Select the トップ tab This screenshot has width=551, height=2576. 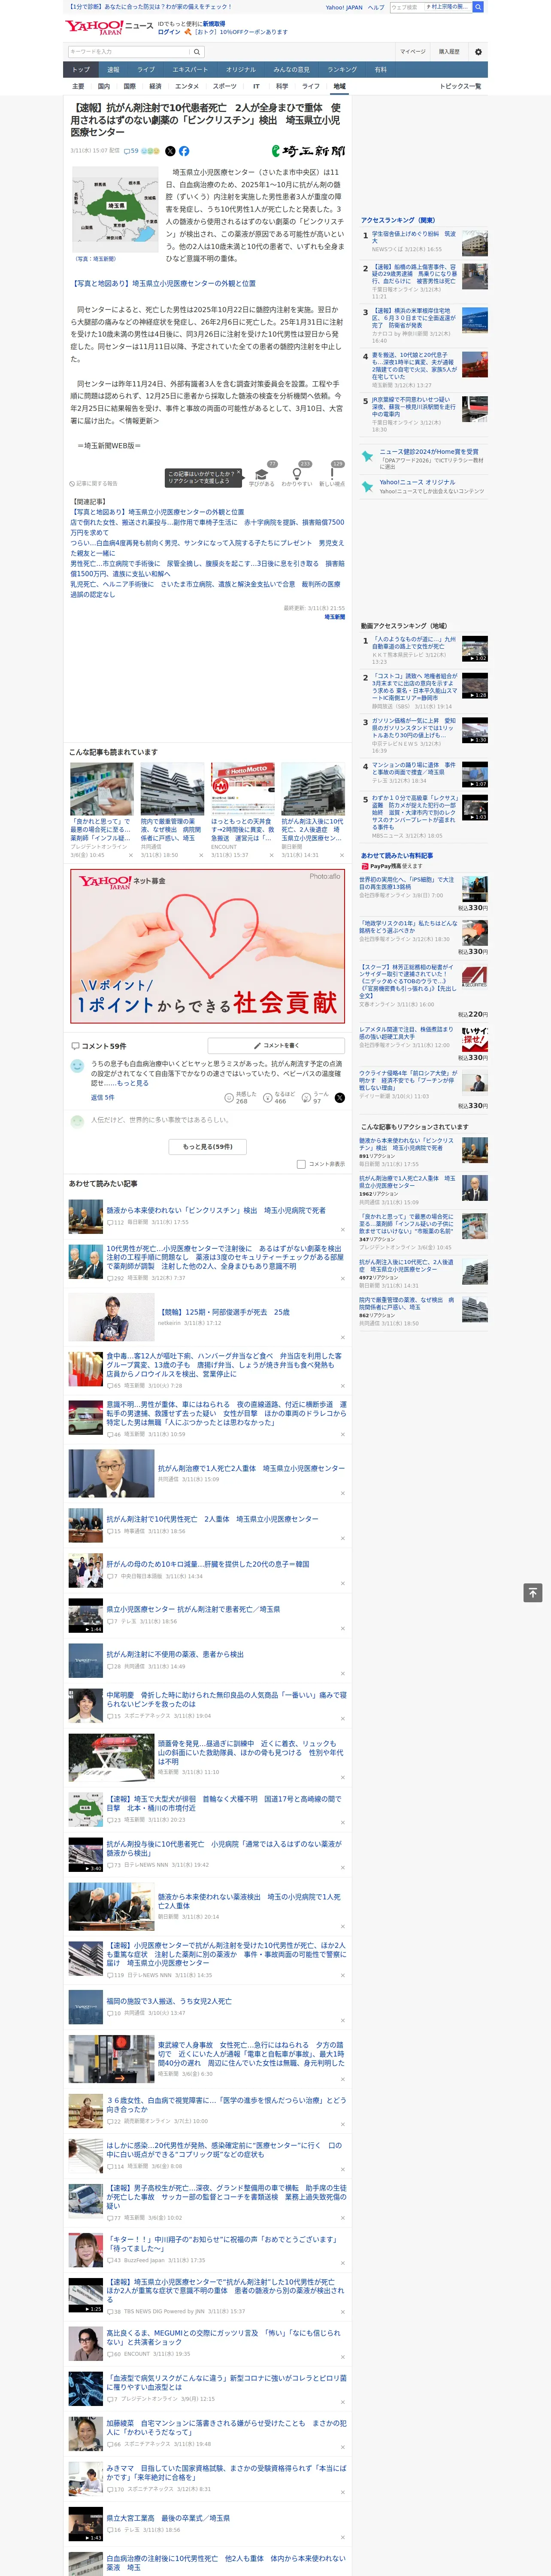[81, 70]
